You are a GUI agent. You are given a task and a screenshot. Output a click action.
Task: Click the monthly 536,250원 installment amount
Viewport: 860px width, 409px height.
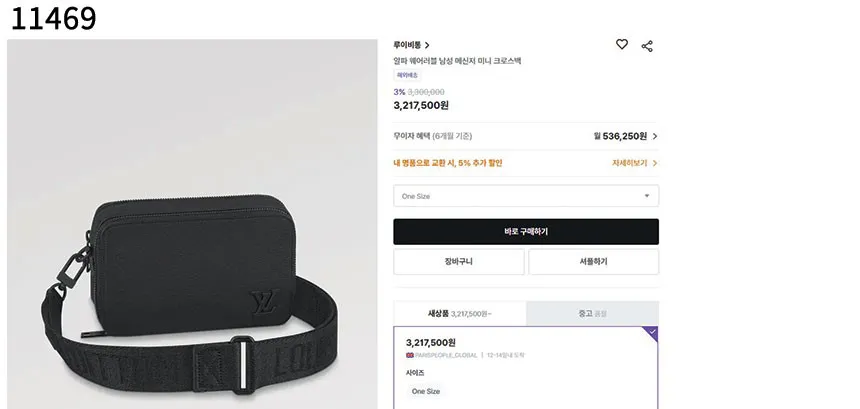(x=620, y=136)
